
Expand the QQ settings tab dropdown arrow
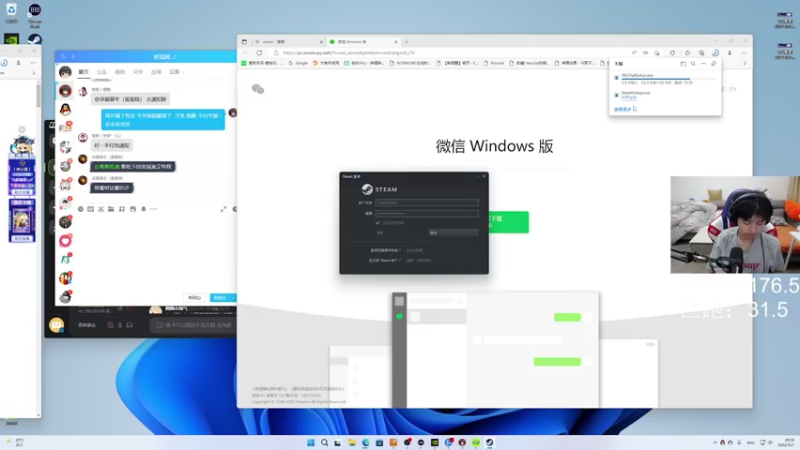[184, 72]
